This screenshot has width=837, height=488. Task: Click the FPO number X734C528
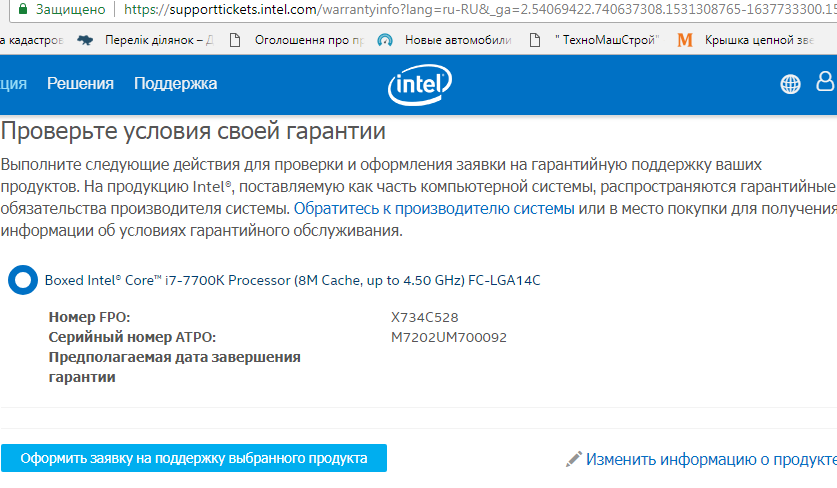[x=424, y=317]
